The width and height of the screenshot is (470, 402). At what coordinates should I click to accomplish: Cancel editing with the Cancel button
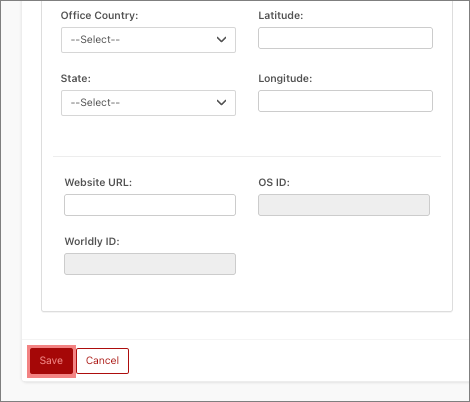pyautogui.click(x=103, y=361)
